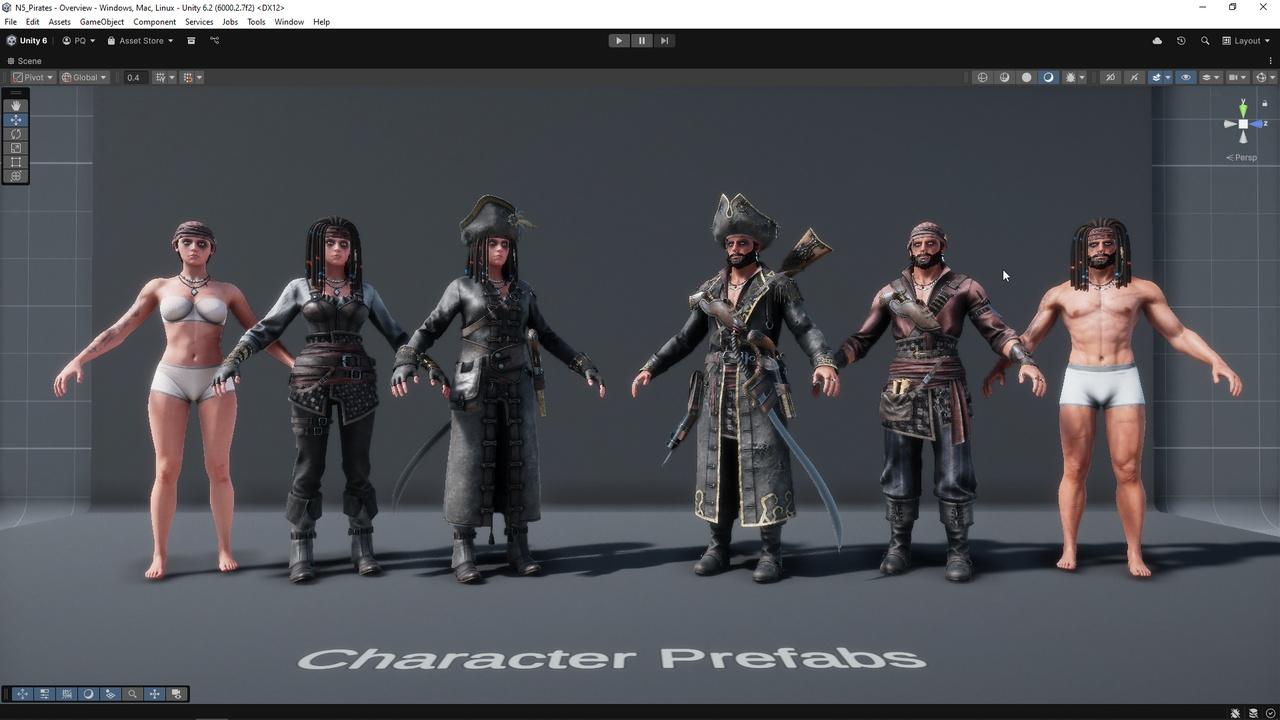Select the Rect transform tool
Image resolution: width=1280 pixels, height=720 pixels.
pyautogui.click(x=16, y=162)
